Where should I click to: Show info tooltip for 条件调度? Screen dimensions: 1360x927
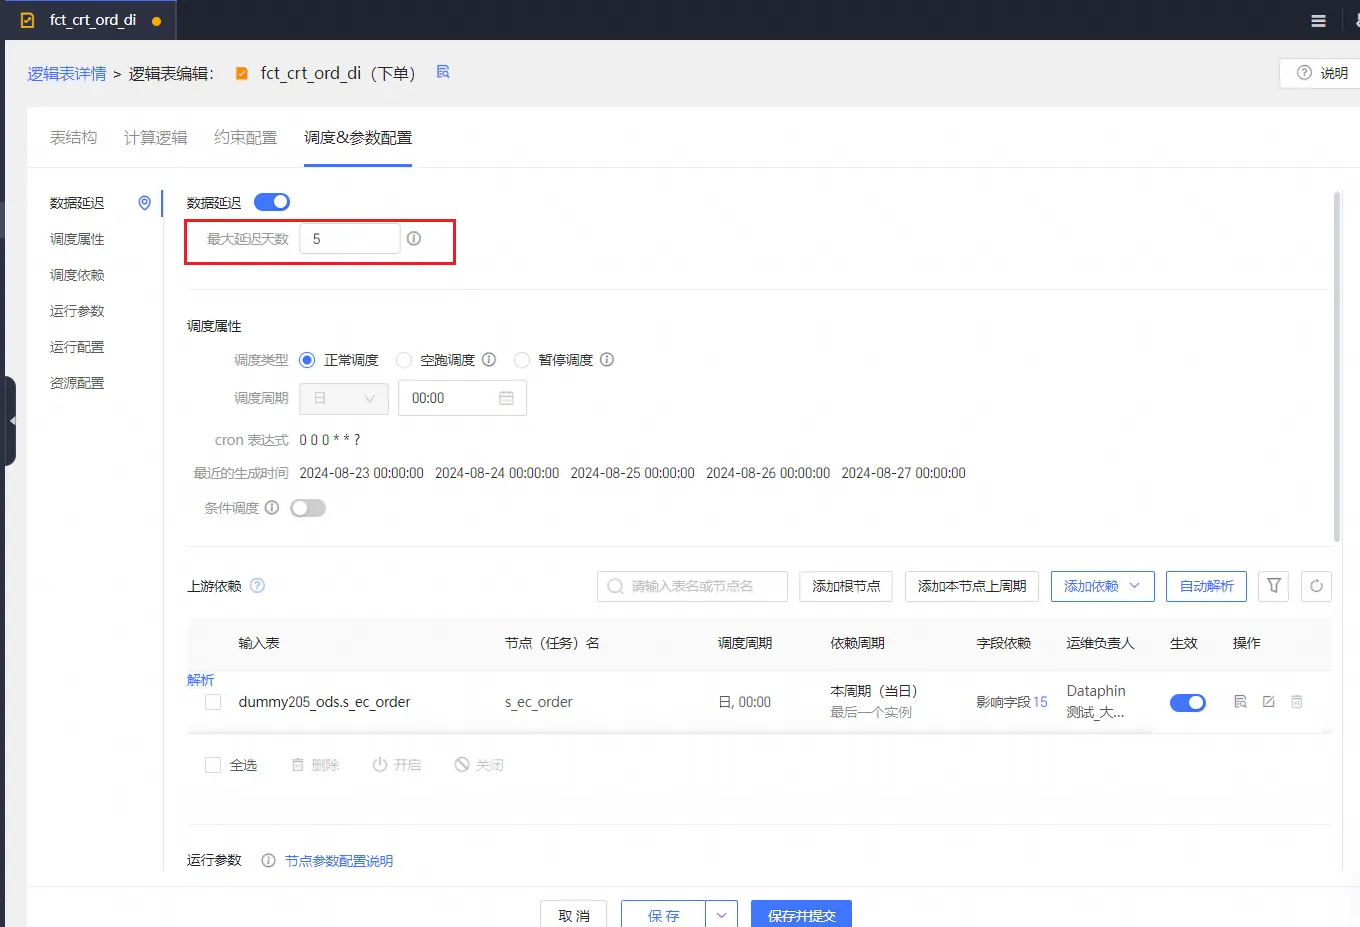(272, 508)
